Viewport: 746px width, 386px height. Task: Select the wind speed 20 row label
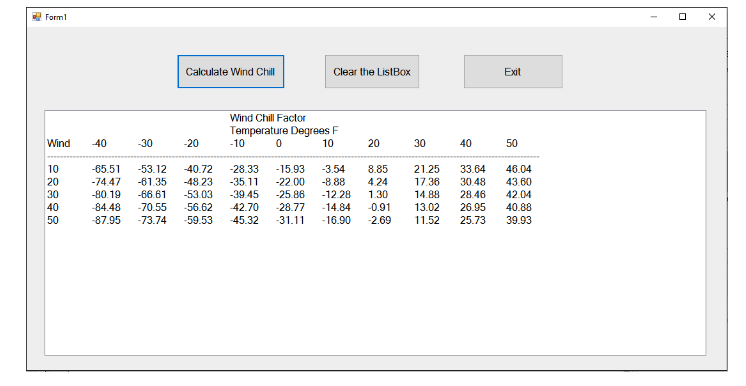point(53,182)
